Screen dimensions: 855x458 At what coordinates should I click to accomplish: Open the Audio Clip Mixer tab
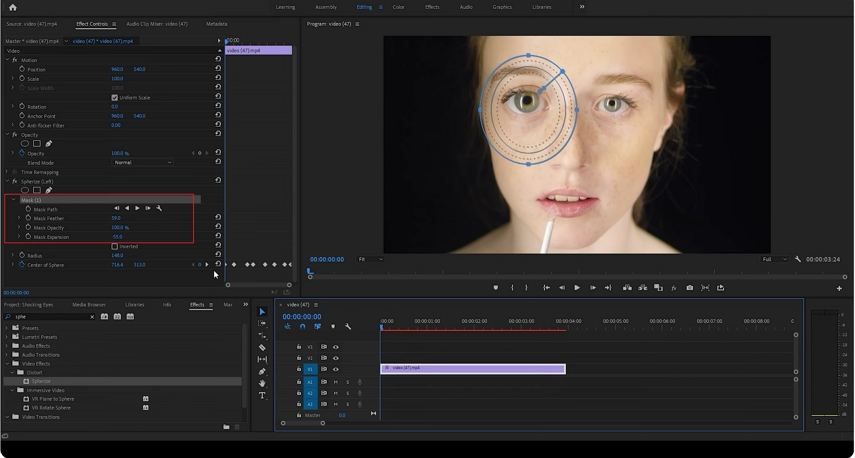(x=157, y=24)
